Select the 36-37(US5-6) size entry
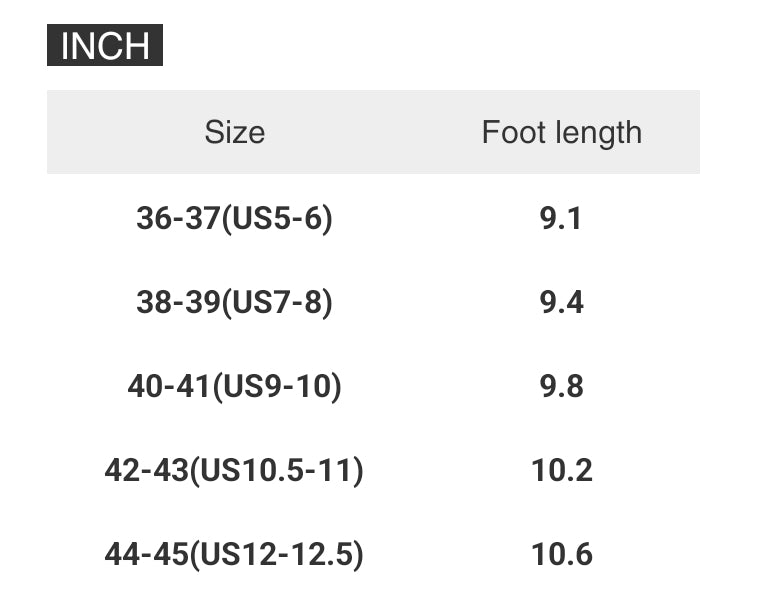The image size is (761, 606). [x=234, y=218]
